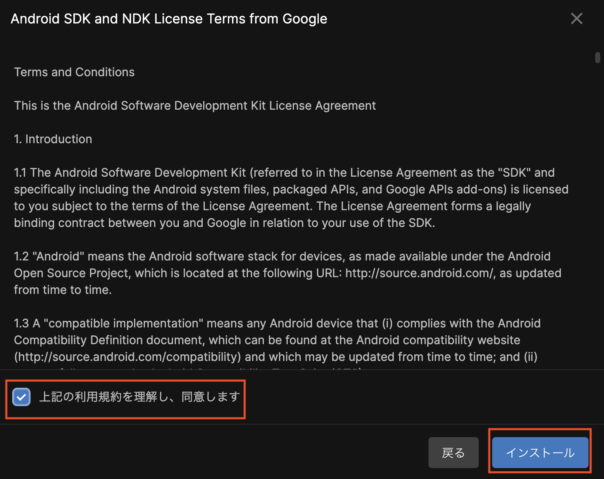Click the 上記の利用規約を理解し、同意します label
The image size is (604, 479).
click(x=140, y=397)
